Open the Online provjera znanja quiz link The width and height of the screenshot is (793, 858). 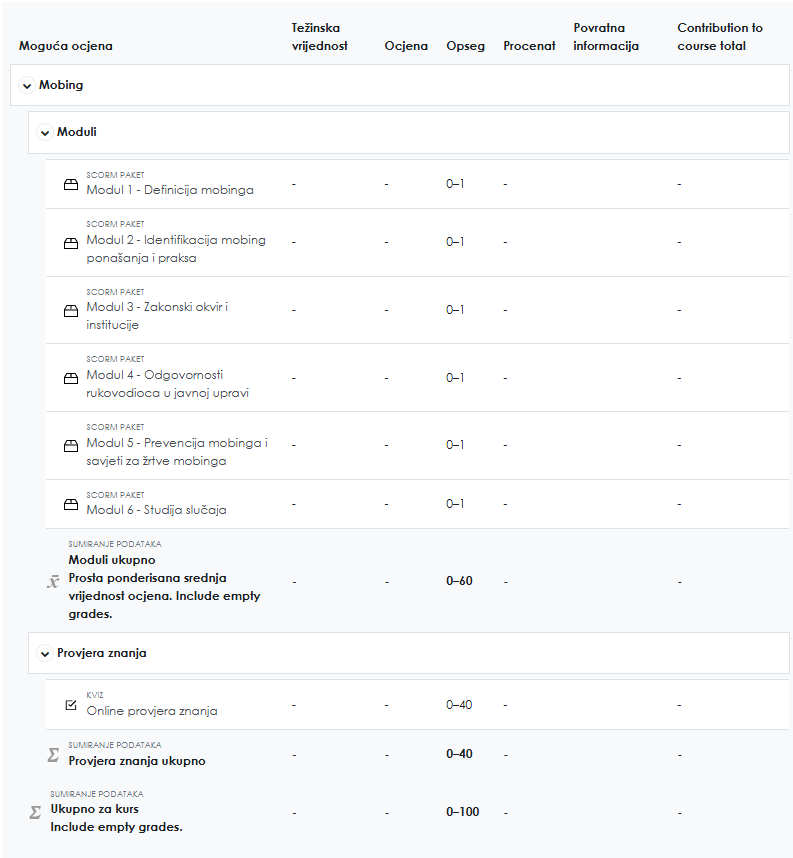click(x=152, y=711)
